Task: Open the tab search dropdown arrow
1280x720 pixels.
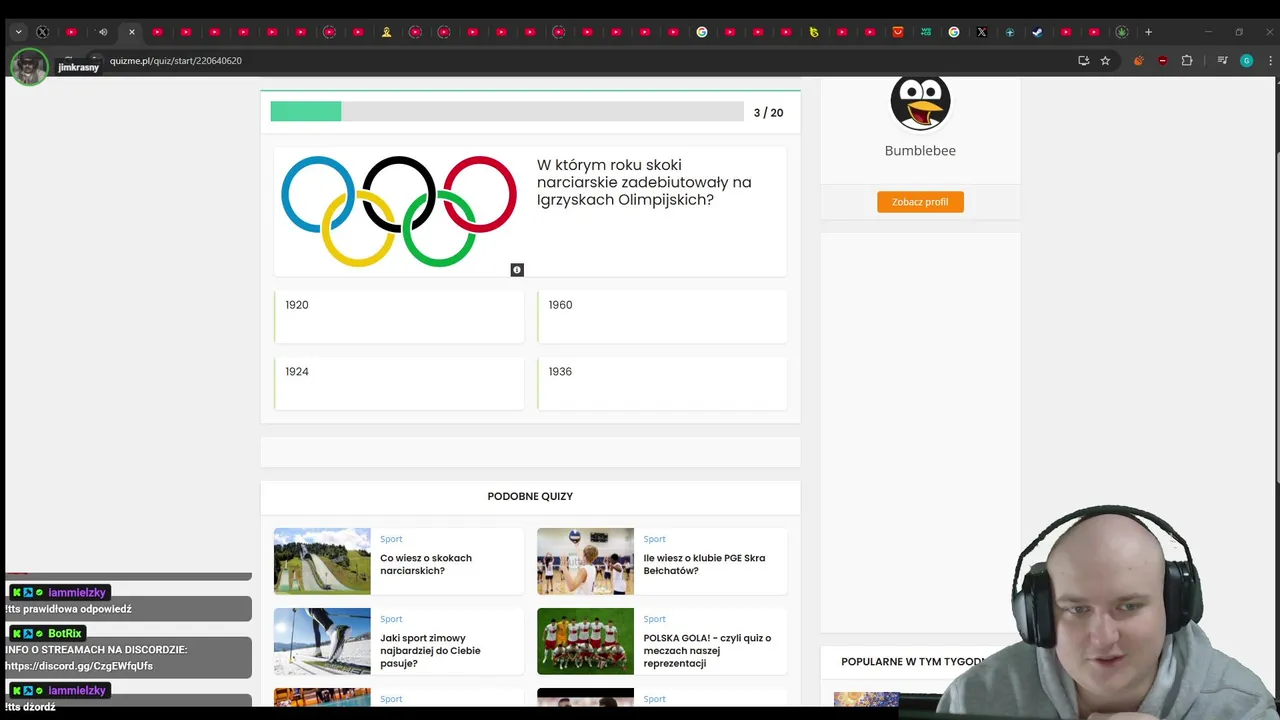Action: tap(18, 32)
